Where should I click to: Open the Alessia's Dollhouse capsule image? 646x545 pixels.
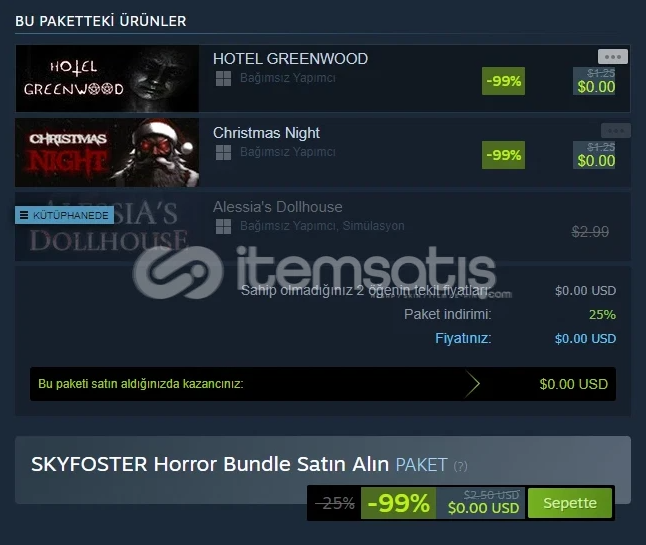107,226
